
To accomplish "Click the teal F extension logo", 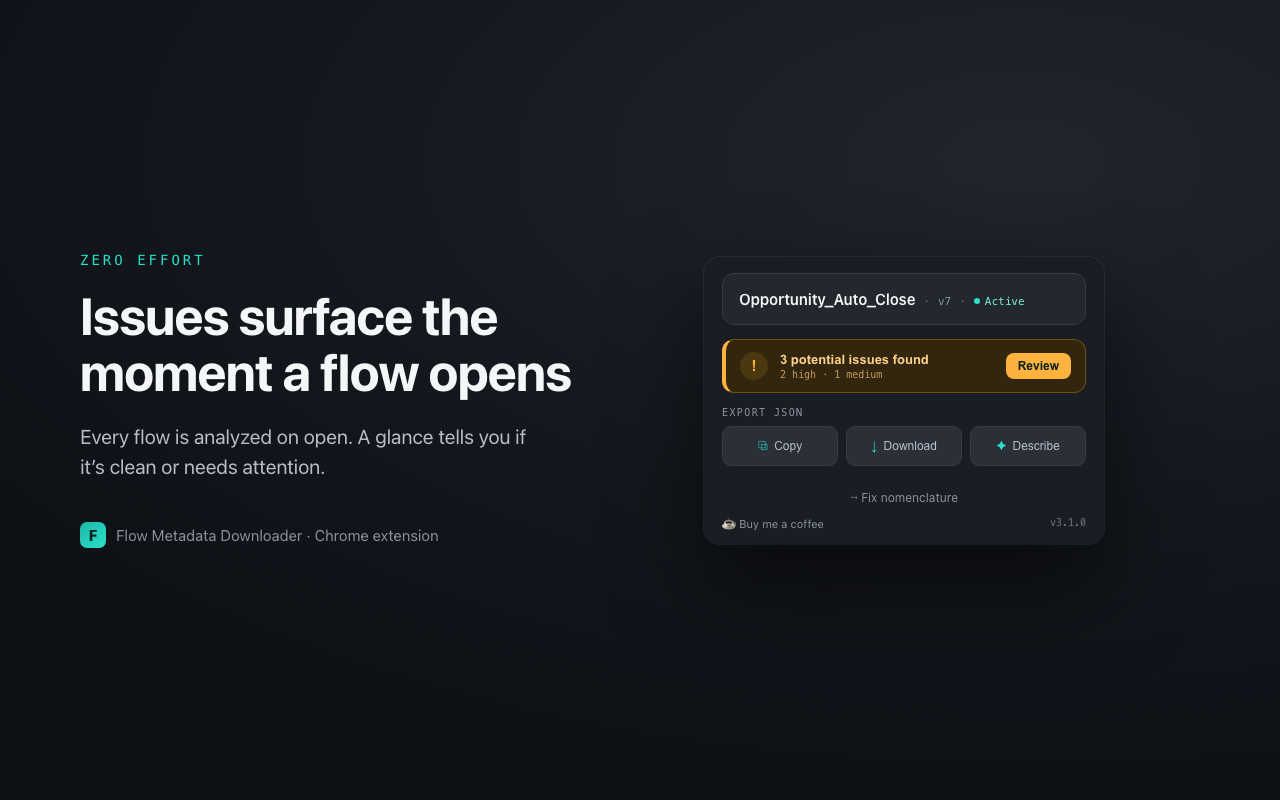I will pos(93,535).
